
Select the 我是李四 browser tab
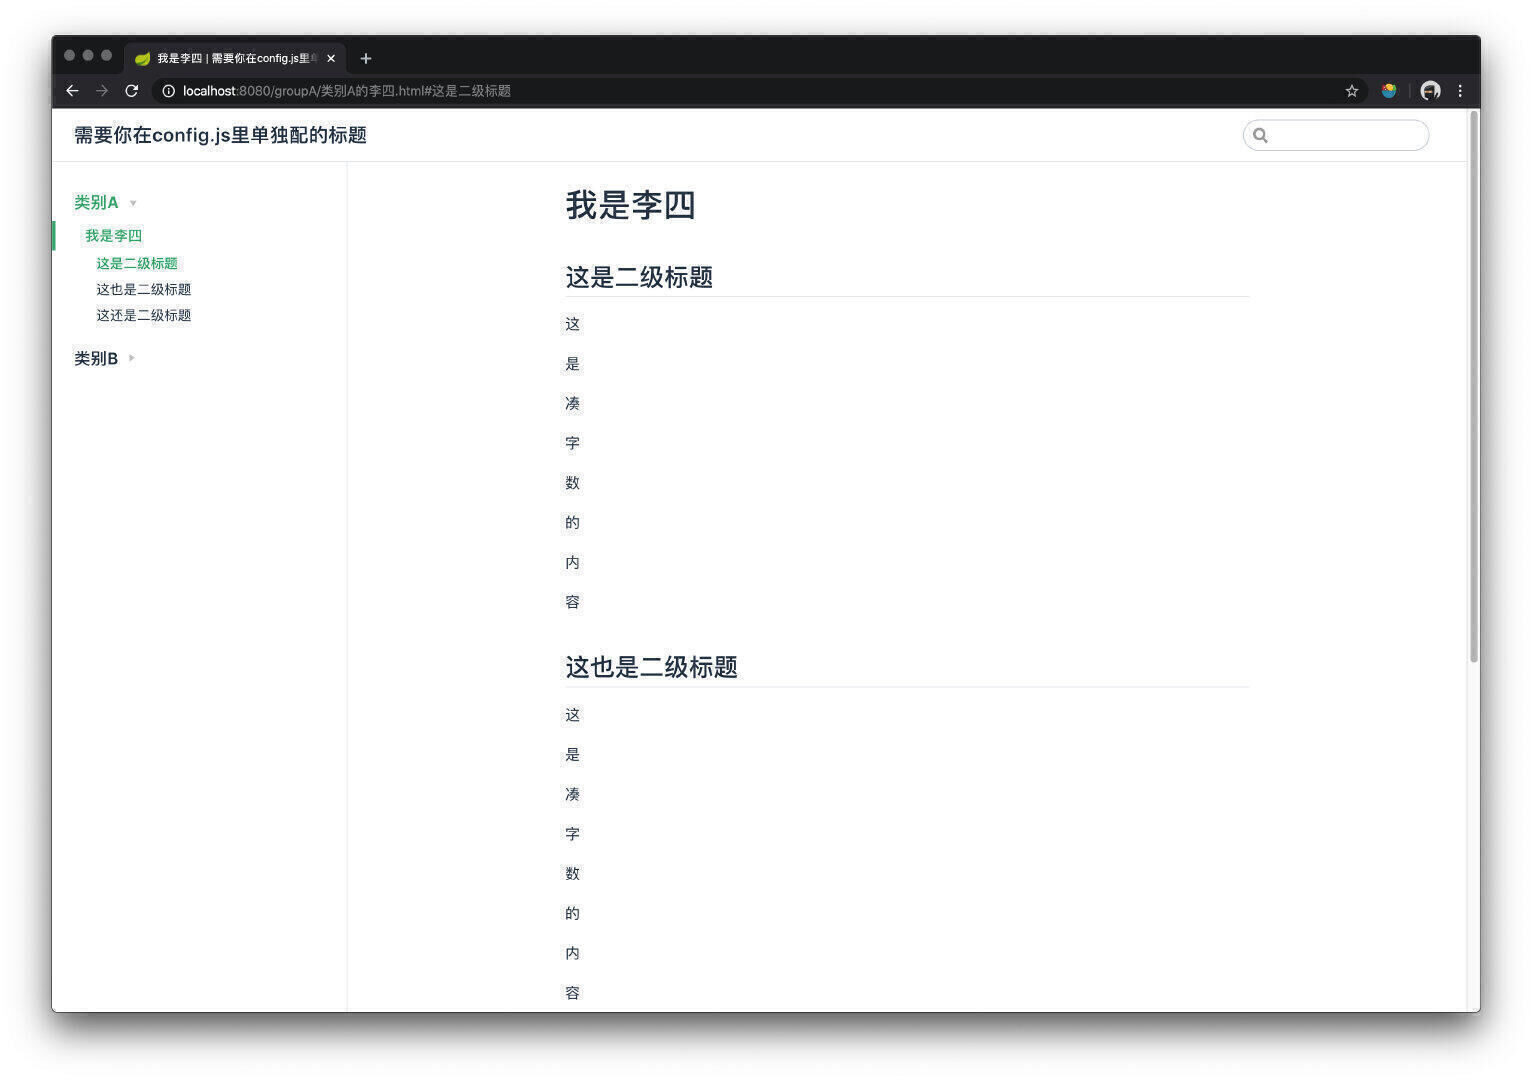tap(235, 58)
